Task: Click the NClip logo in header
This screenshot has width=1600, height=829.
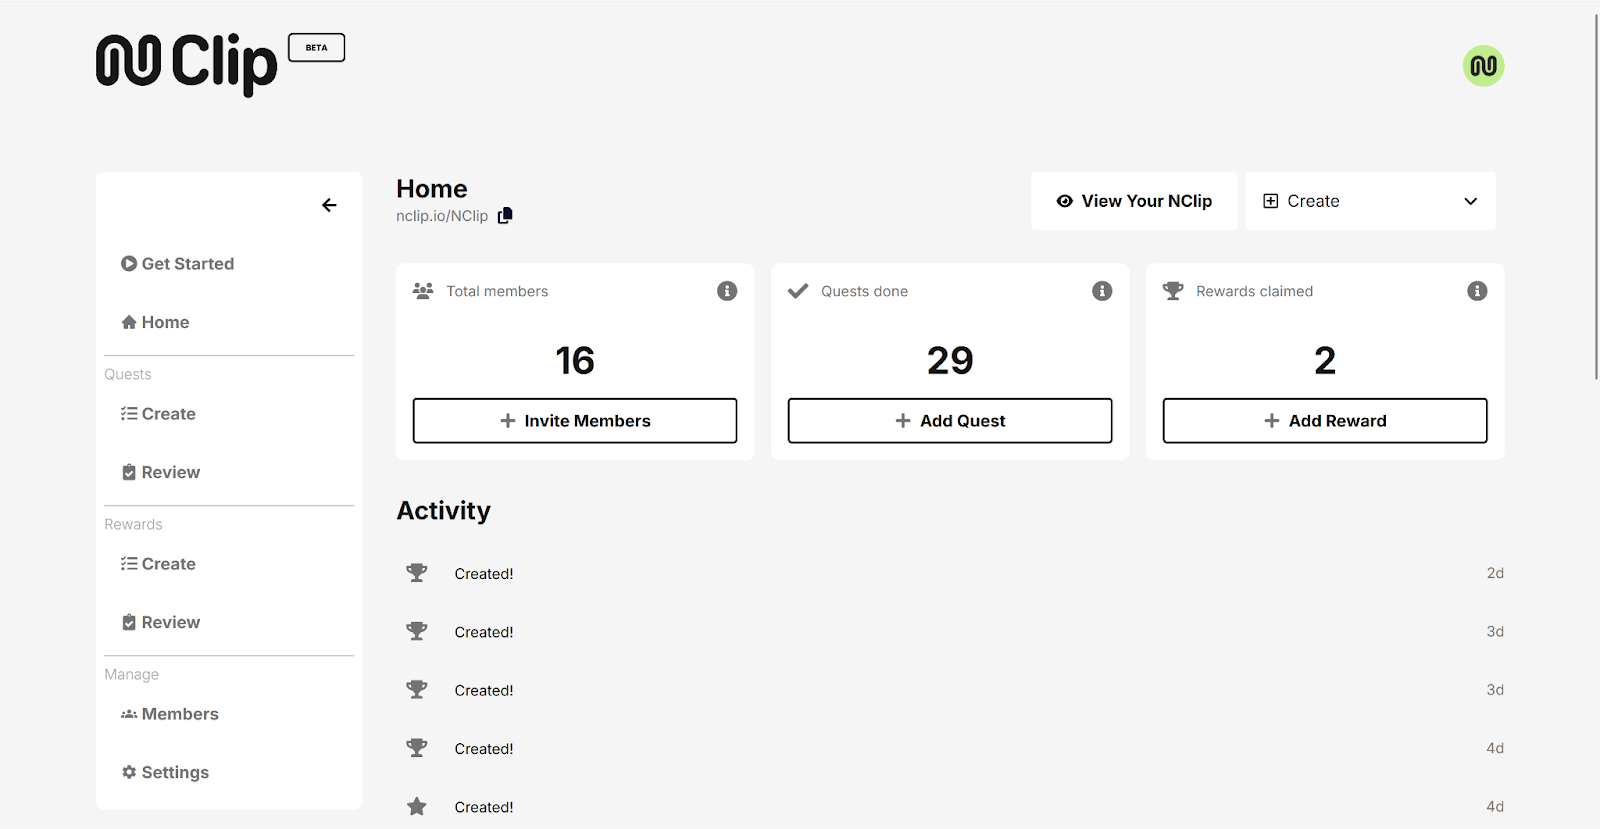Action: point(187,64)
